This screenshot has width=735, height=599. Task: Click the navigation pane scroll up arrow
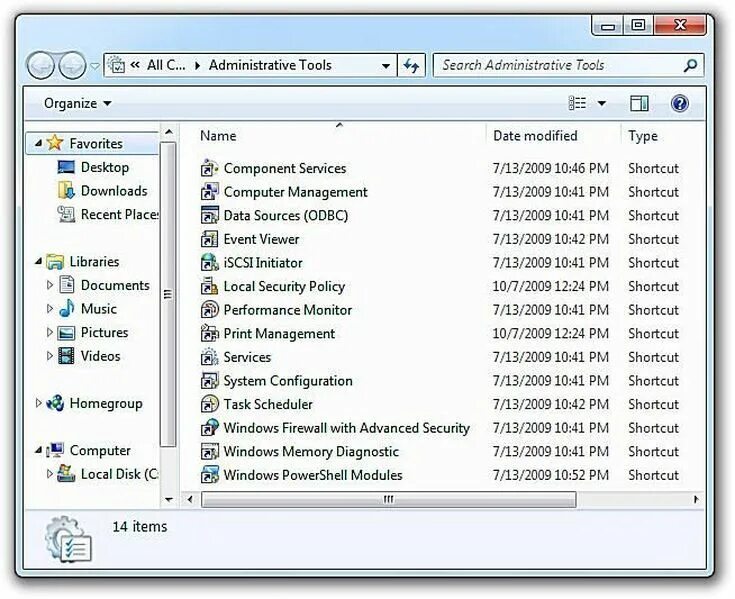click(169, 132)
